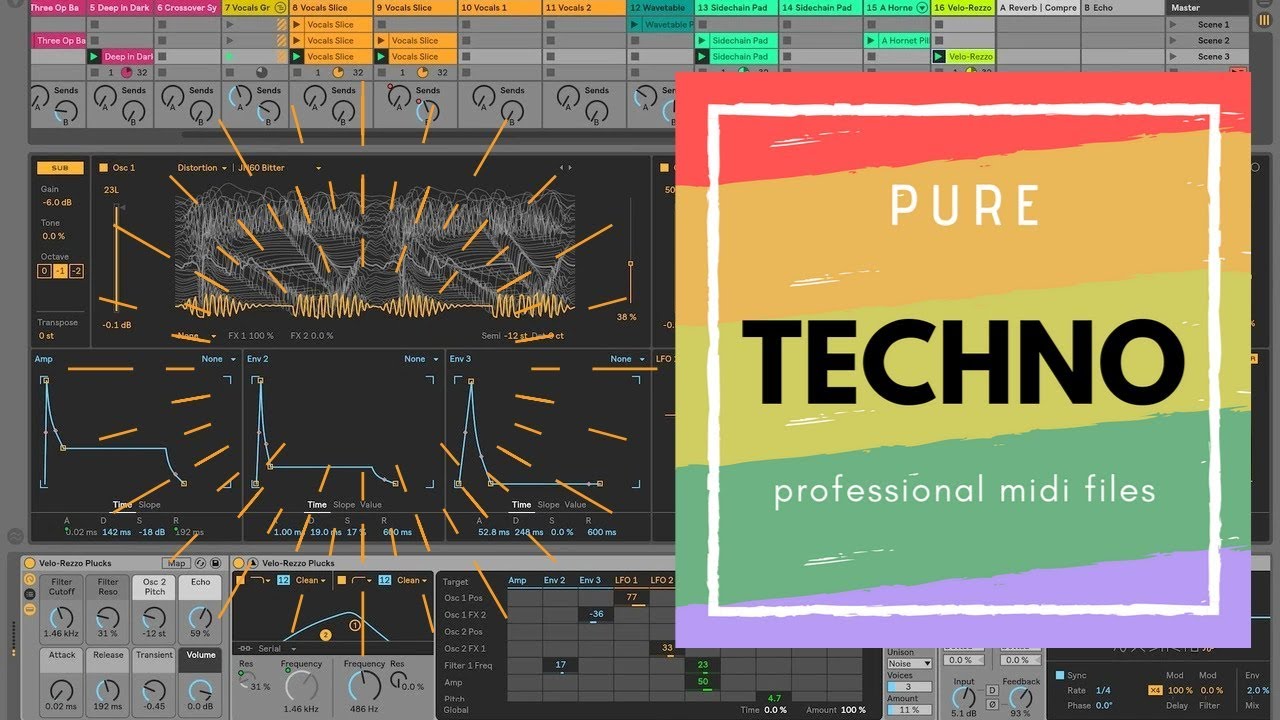Click the 15 A Horne track fold arrow
1280x720 pixels.
921,8
